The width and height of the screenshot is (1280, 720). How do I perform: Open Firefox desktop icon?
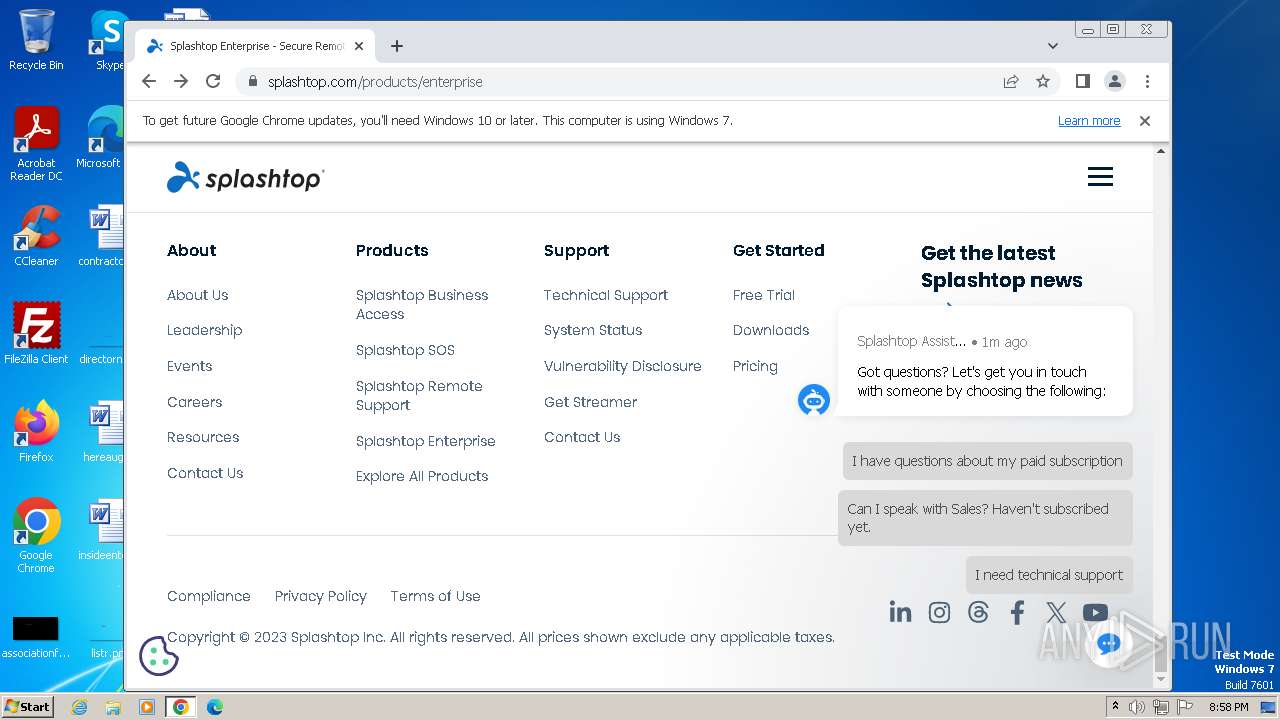click(36, 432)
